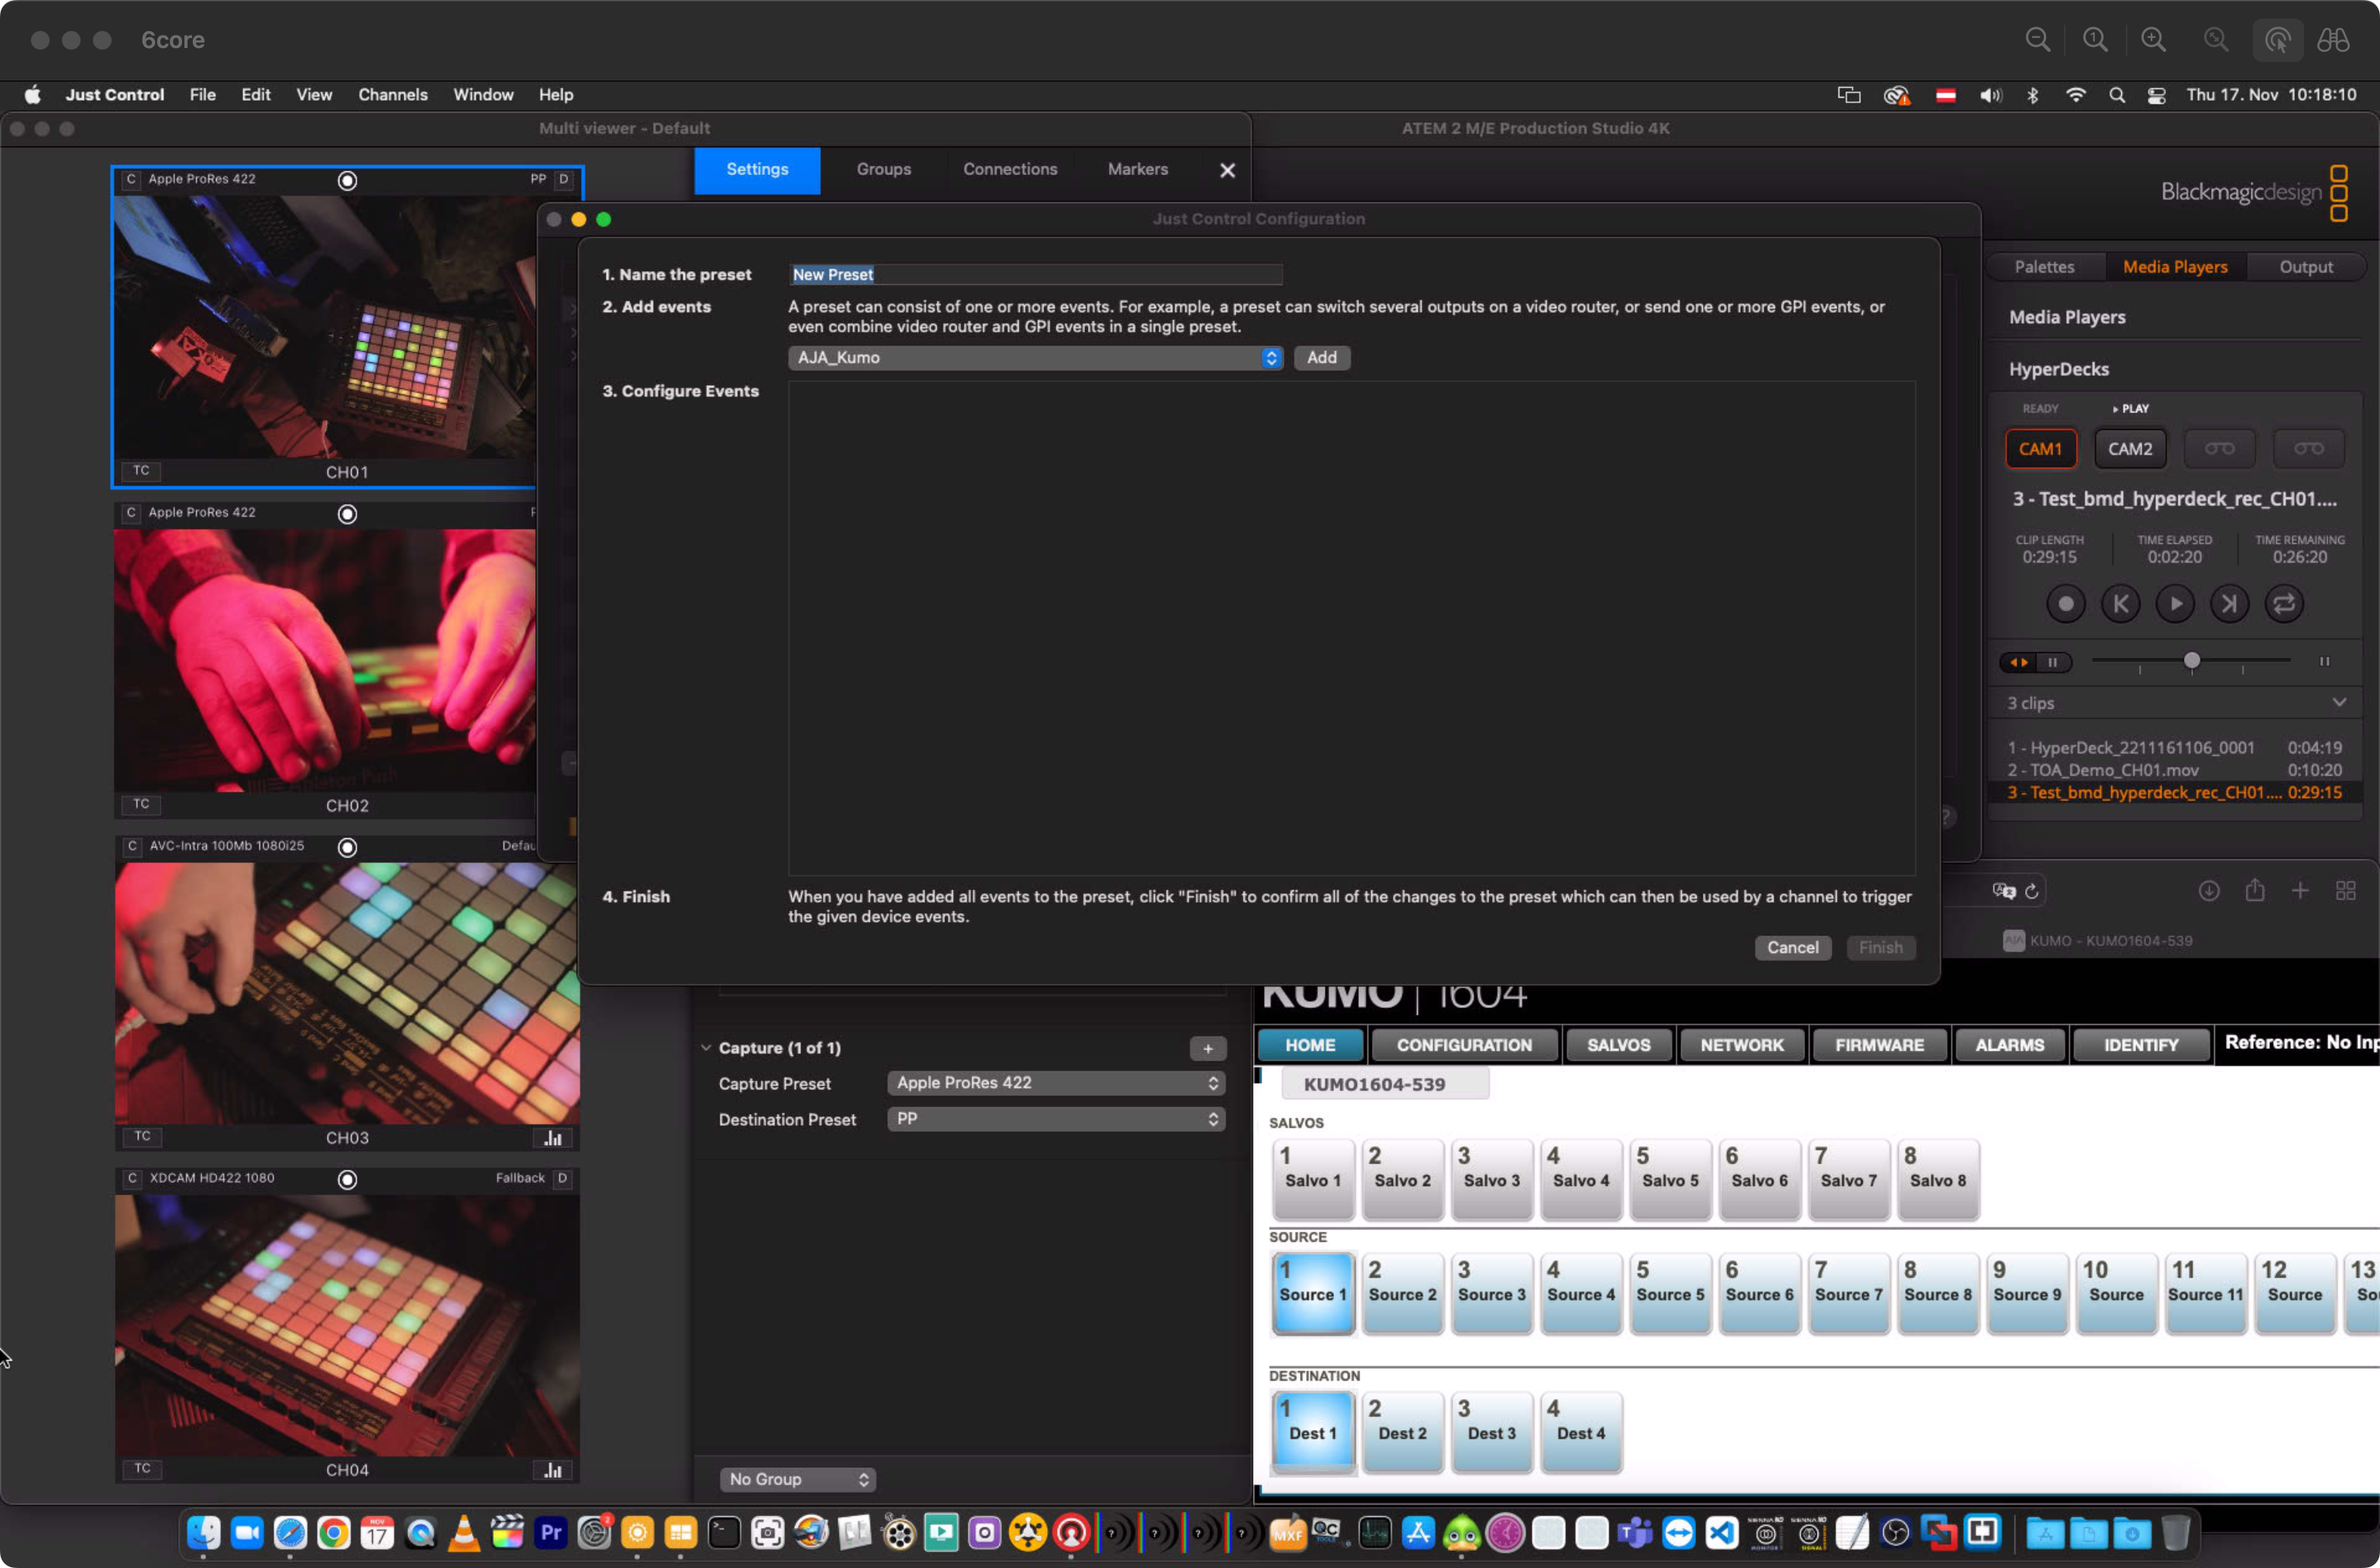The image size is (2380, 1568).
Task: Click the TC button on CH01
Action: click(x=141, y=471)
